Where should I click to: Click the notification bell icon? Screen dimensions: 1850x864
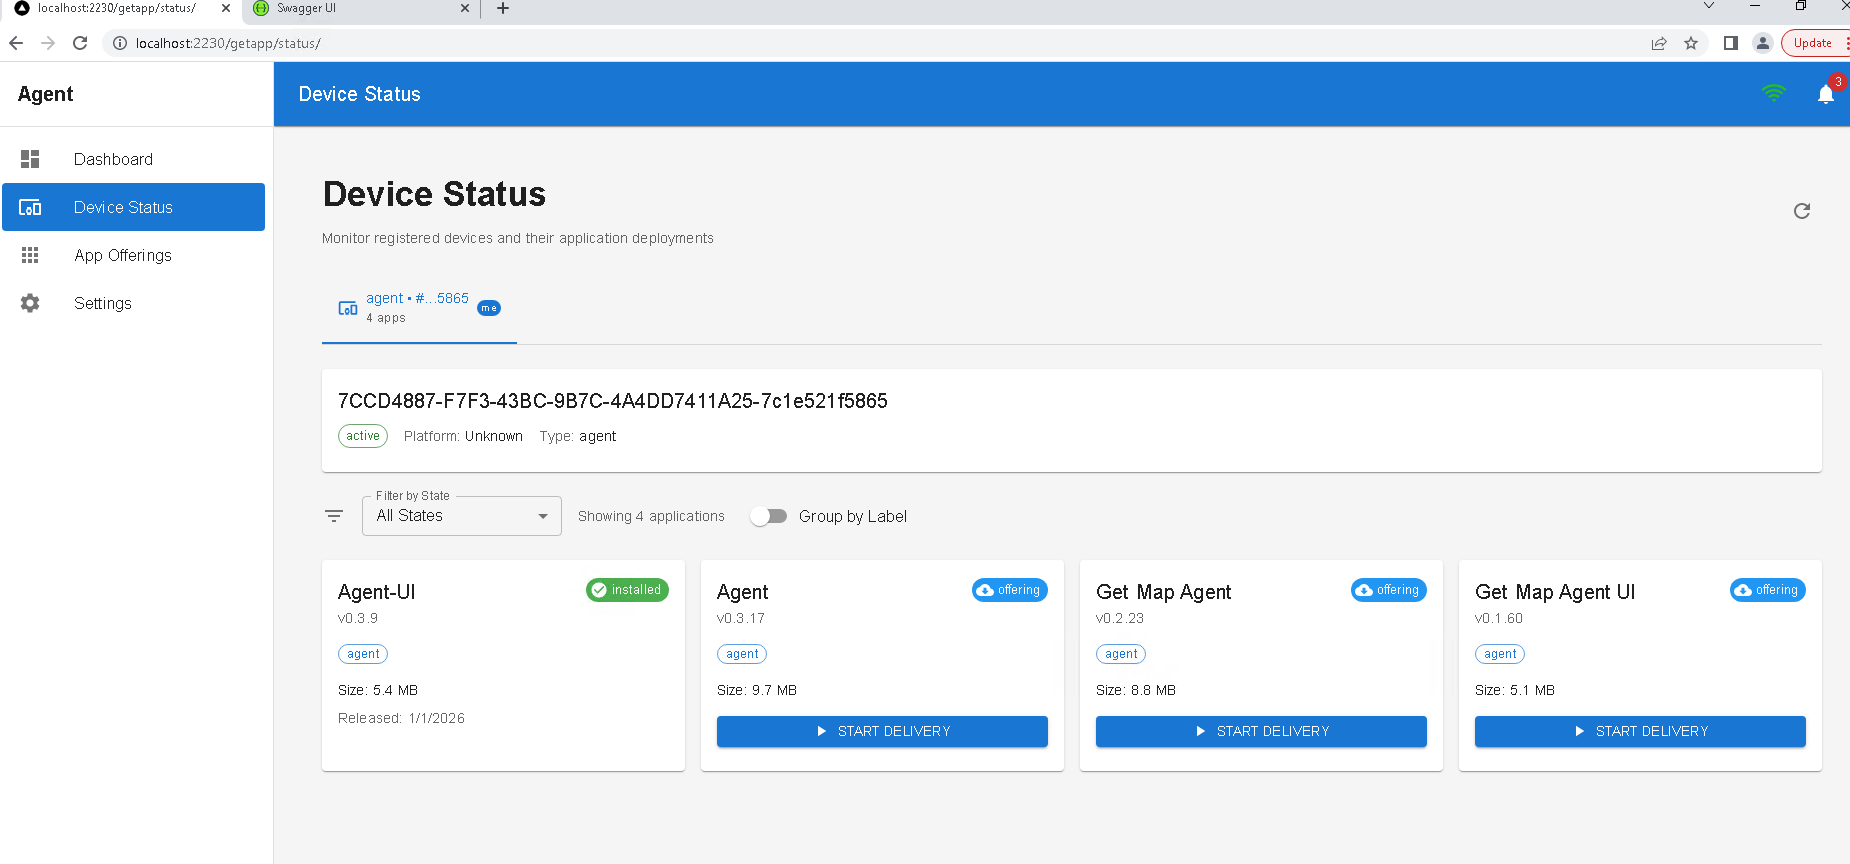1825,94
